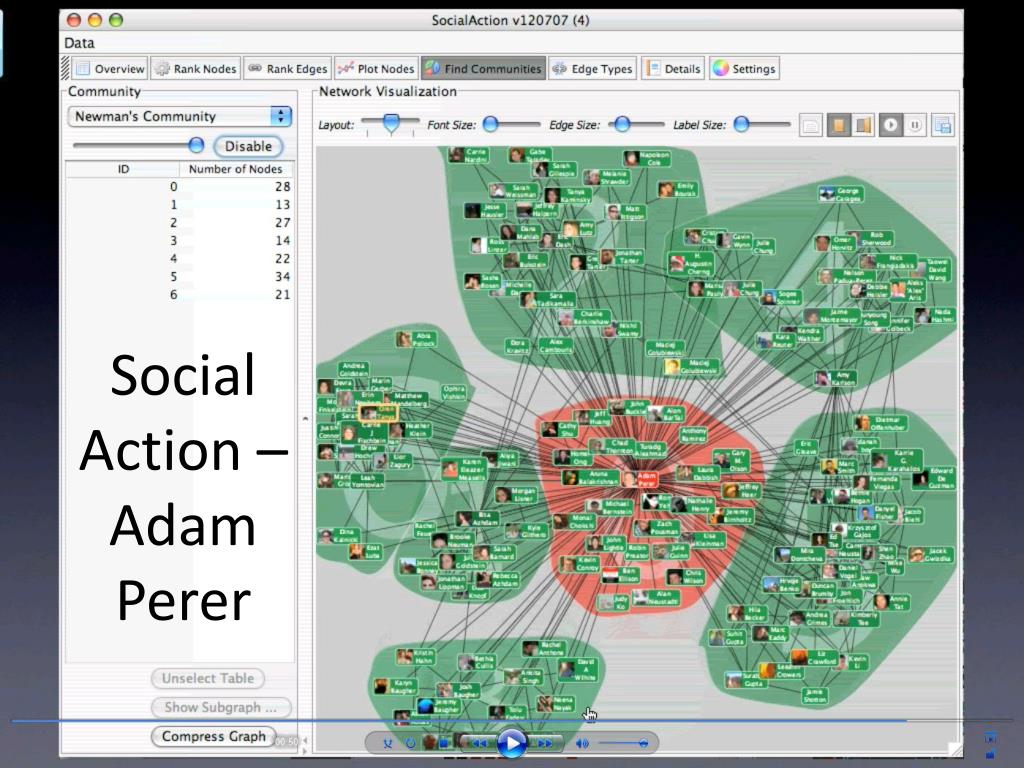This screenshot has height=768, width=1024.
Task: Click the Compress Graph button
Action: point(214,737)
